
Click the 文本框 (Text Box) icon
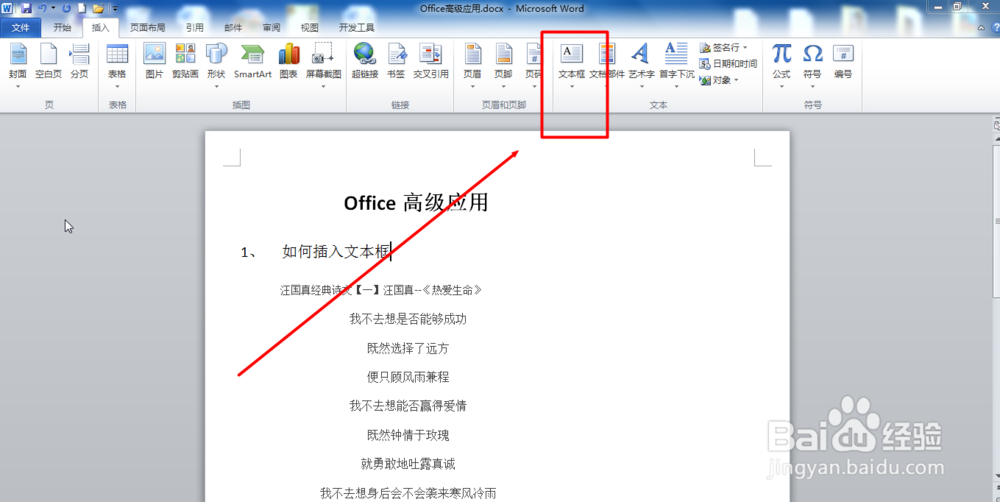tap(571, 54)
